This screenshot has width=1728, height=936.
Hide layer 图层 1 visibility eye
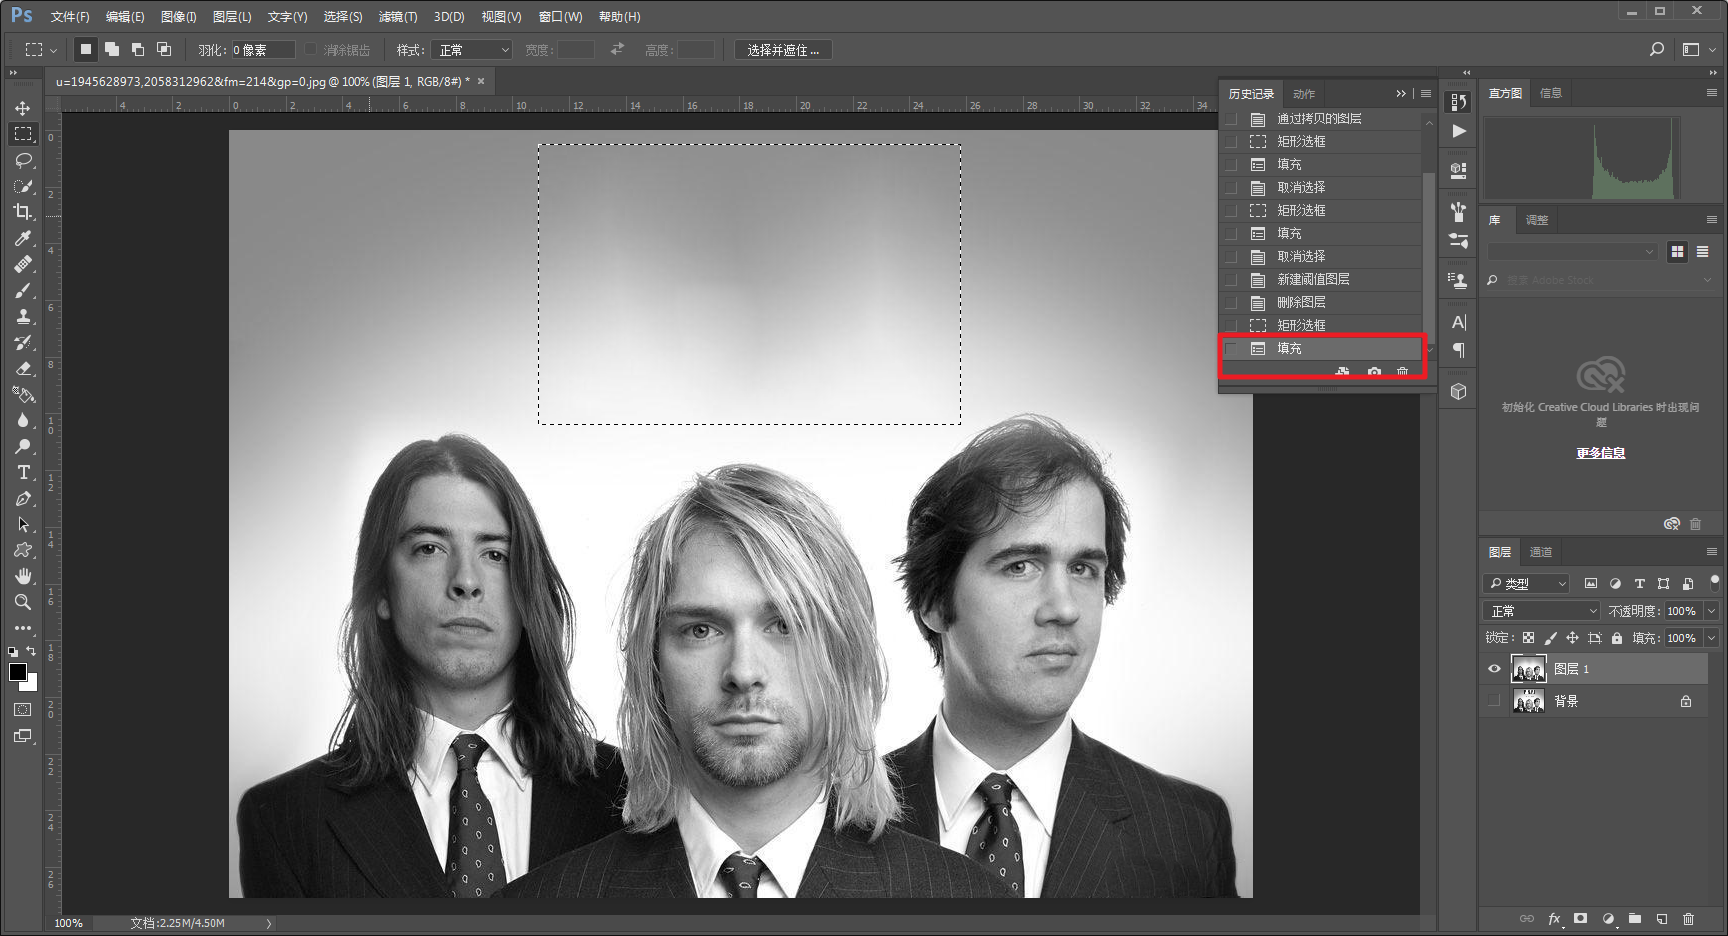point(1494,669)
